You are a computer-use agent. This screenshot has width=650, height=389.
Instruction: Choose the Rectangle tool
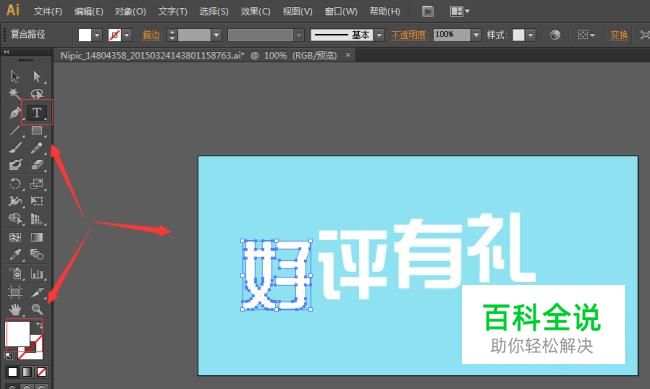click(36, 131)
